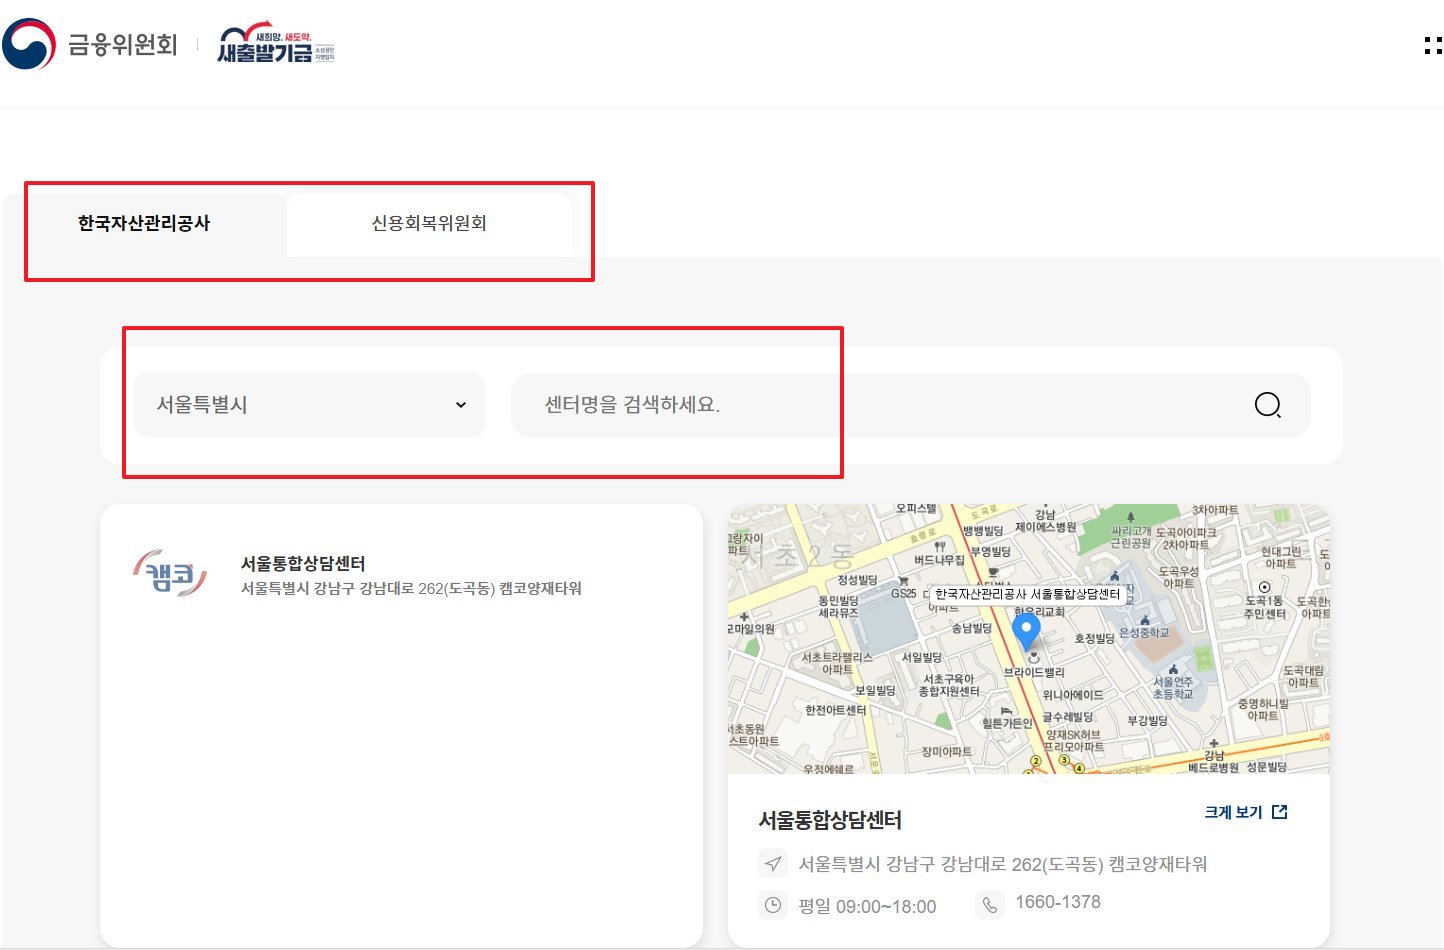1444x950 pixels.
Task: Click the 서울통합상담센터 heading under the map
Action: [x=830, y=820]
